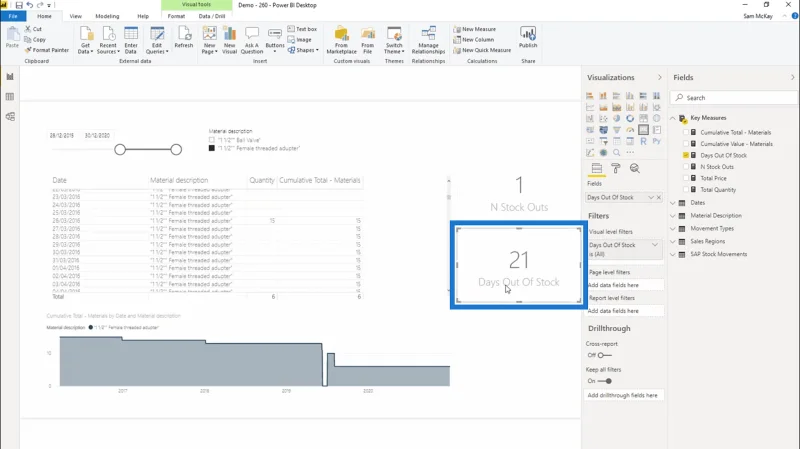Open the Data / Drill ribbon tab
This screenshot has width=800, height=449.
click(x=212, y=16)
